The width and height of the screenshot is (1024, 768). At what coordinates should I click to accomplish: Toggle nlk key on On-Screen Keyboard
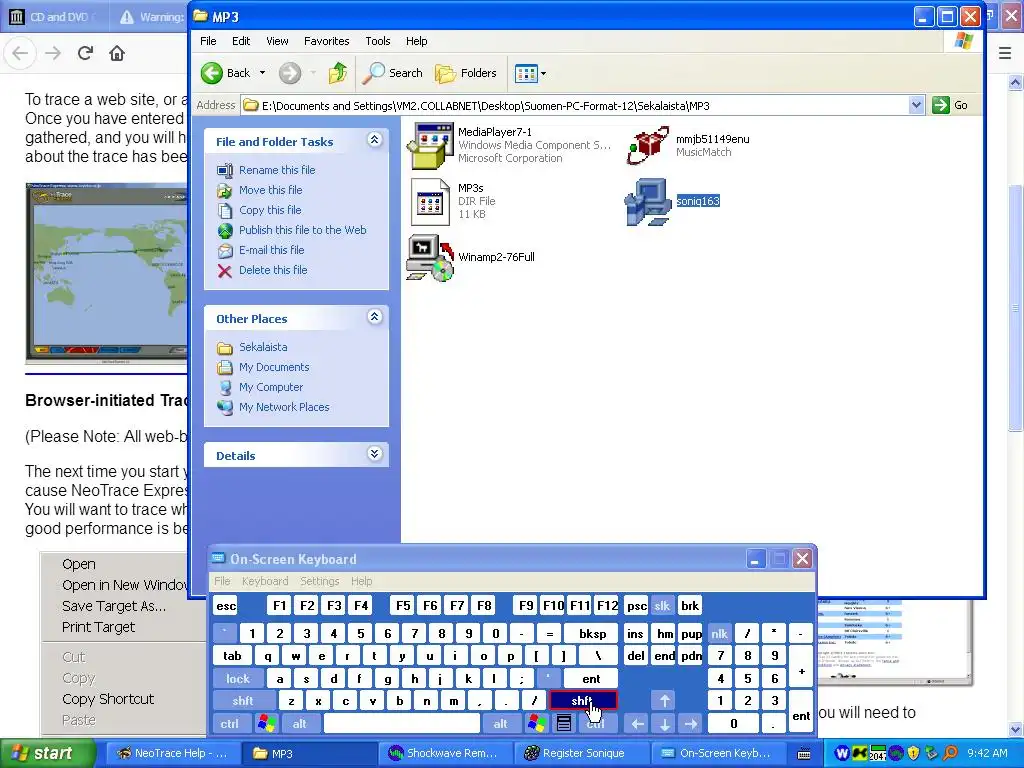tap(719, 634)
